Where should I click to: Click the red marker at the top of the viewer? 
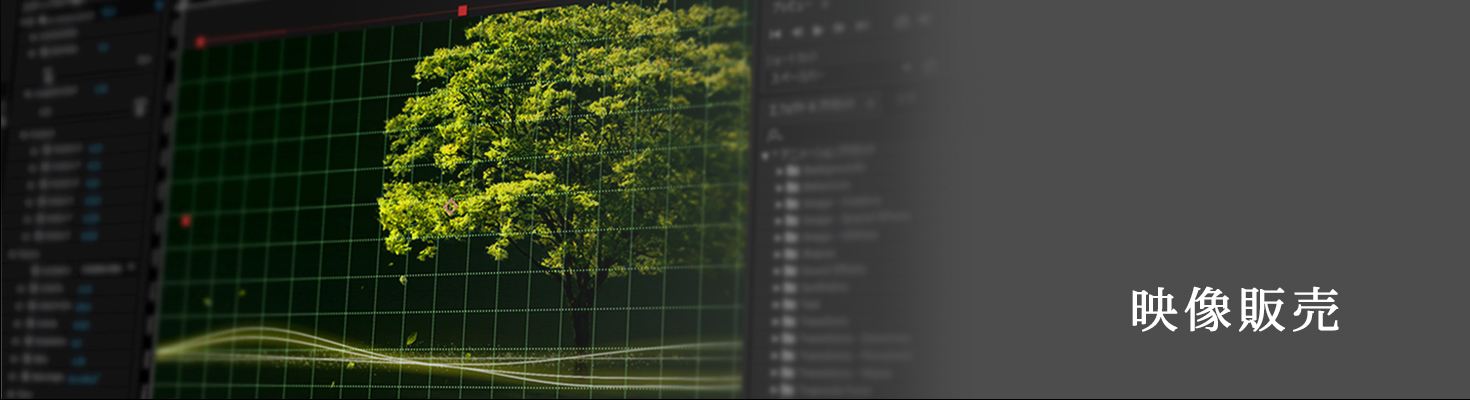pyautogui.click(x=462, y=10)
